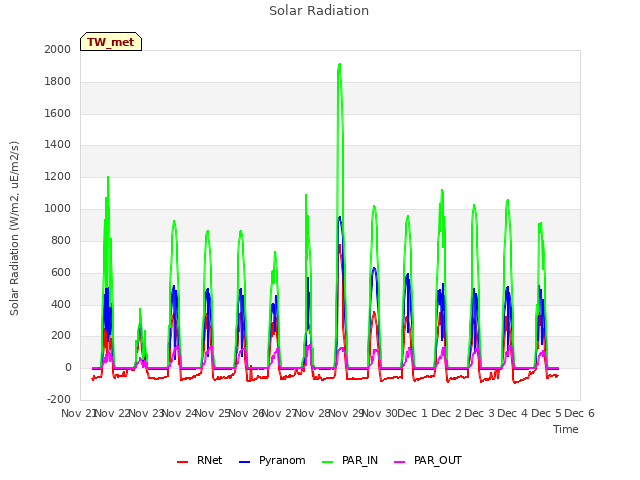640x480 pixels.
Task: Click the 1800 y-axis tick label
Action: coord(58,82)
